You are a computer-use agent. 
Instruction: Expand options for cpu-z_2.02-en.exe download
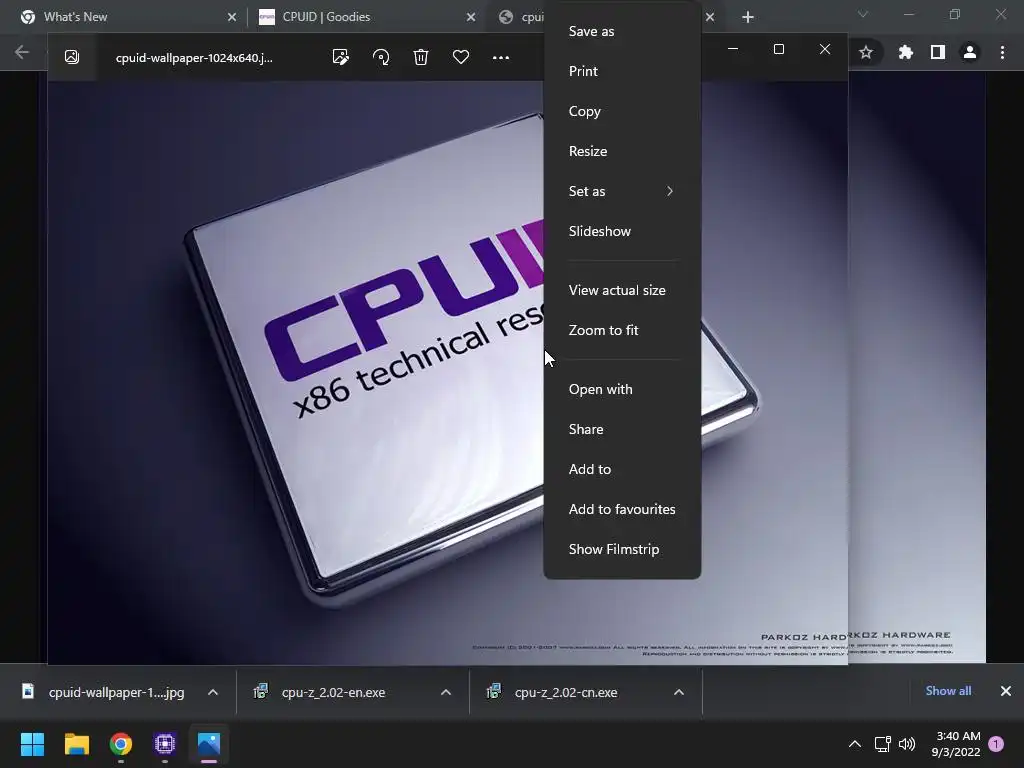446,692
